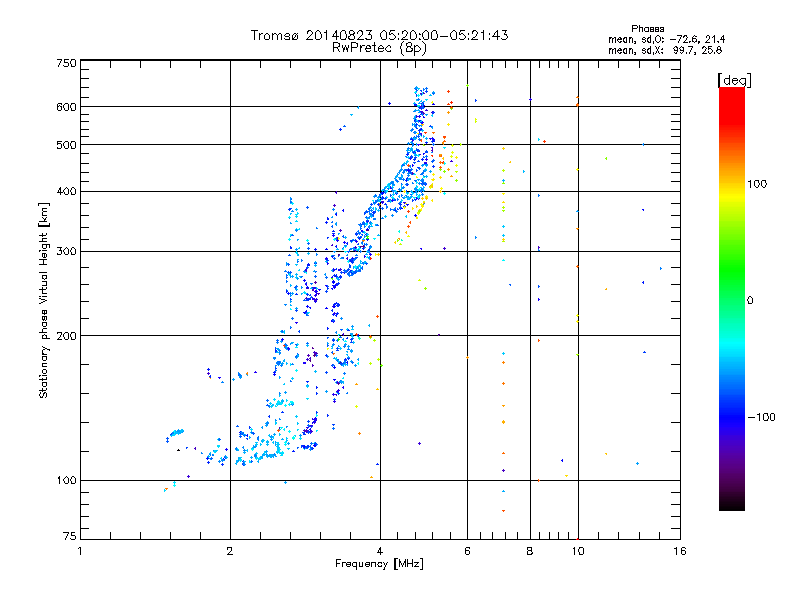Viewport: 800px width, 600px height.
Task: Click the y-axis tick label '75'
Action: pos(69,536)
